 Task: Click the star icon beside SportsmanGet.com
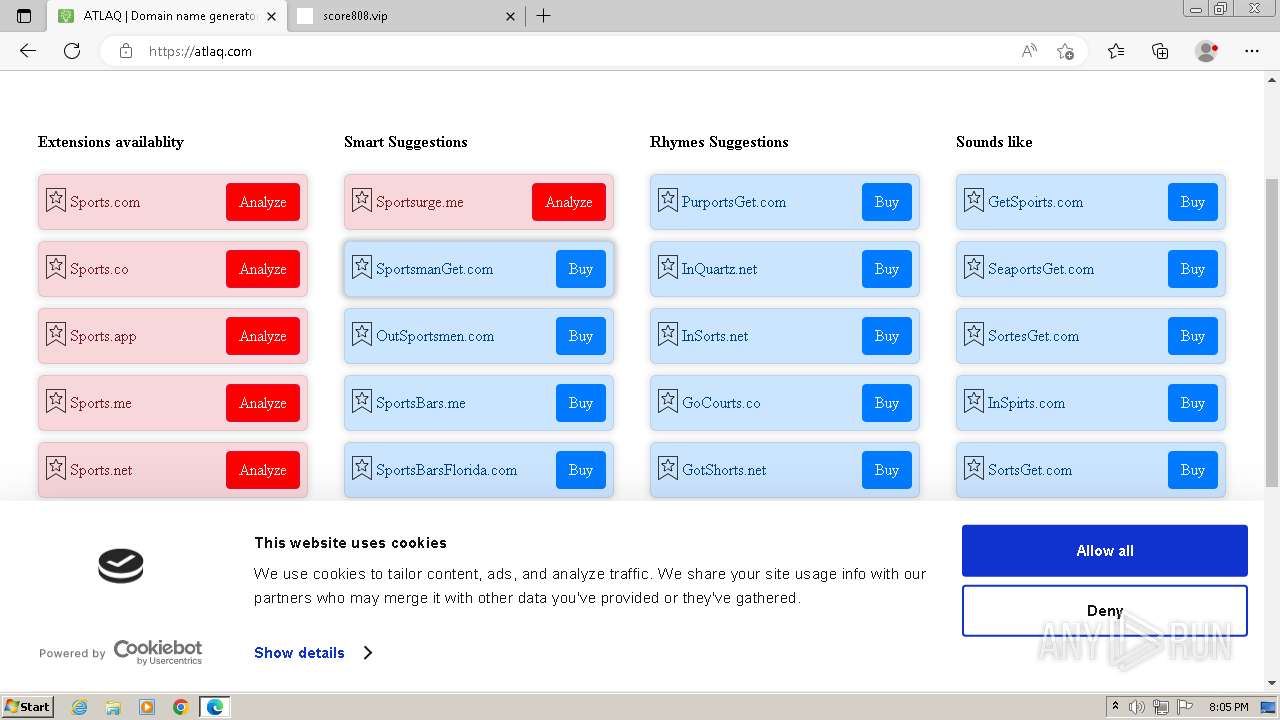coord(362,267)
